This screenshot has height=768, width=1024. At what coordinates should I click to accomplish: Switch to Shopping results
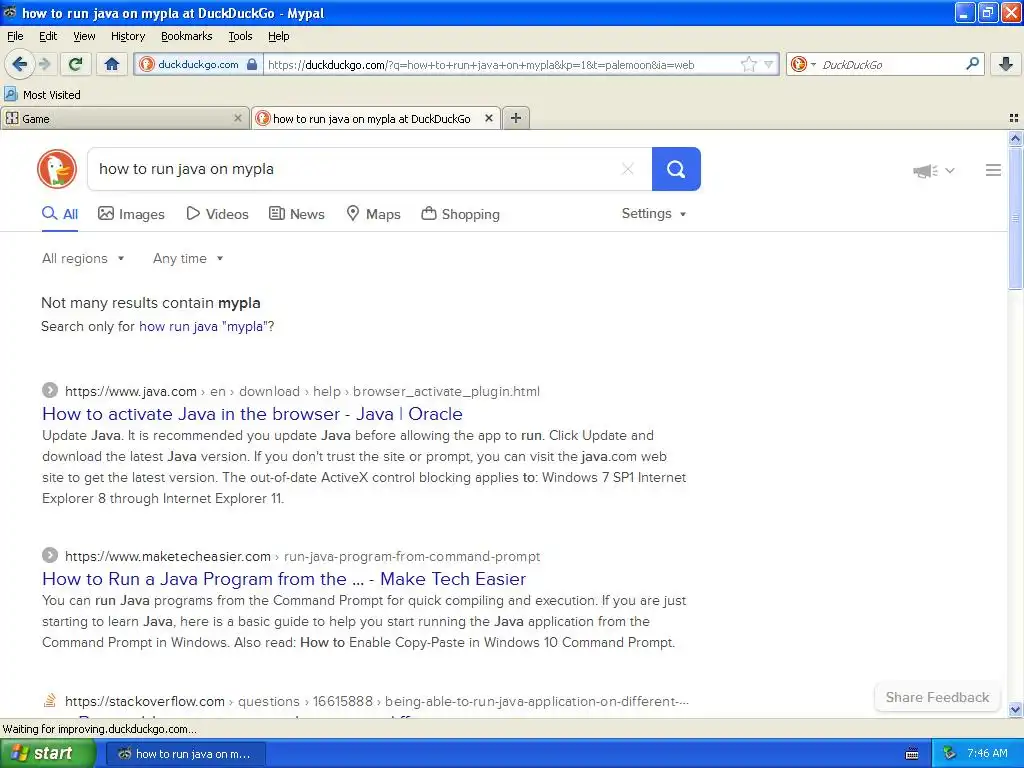point(460,214)
